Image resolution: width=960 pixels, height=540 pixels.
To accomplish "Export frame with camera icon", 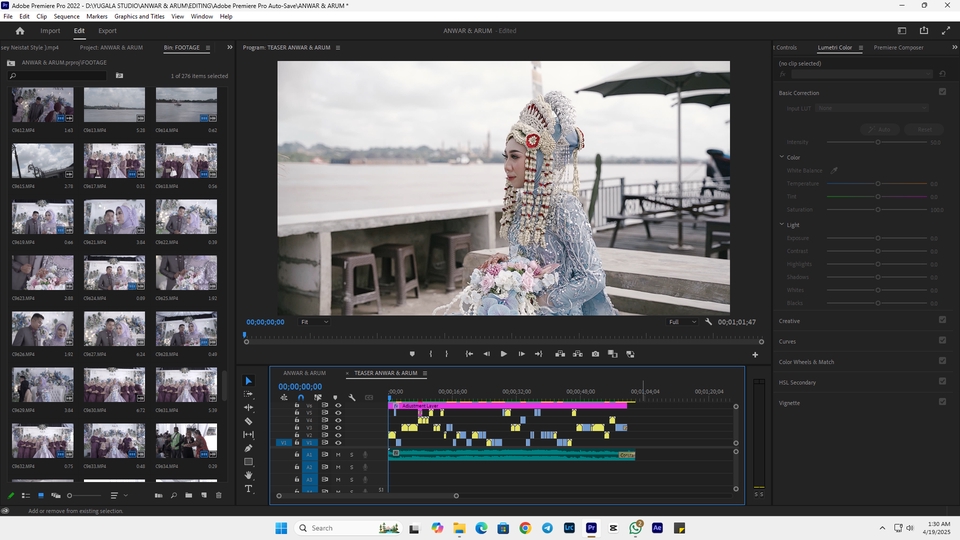I will click(595, 354).
